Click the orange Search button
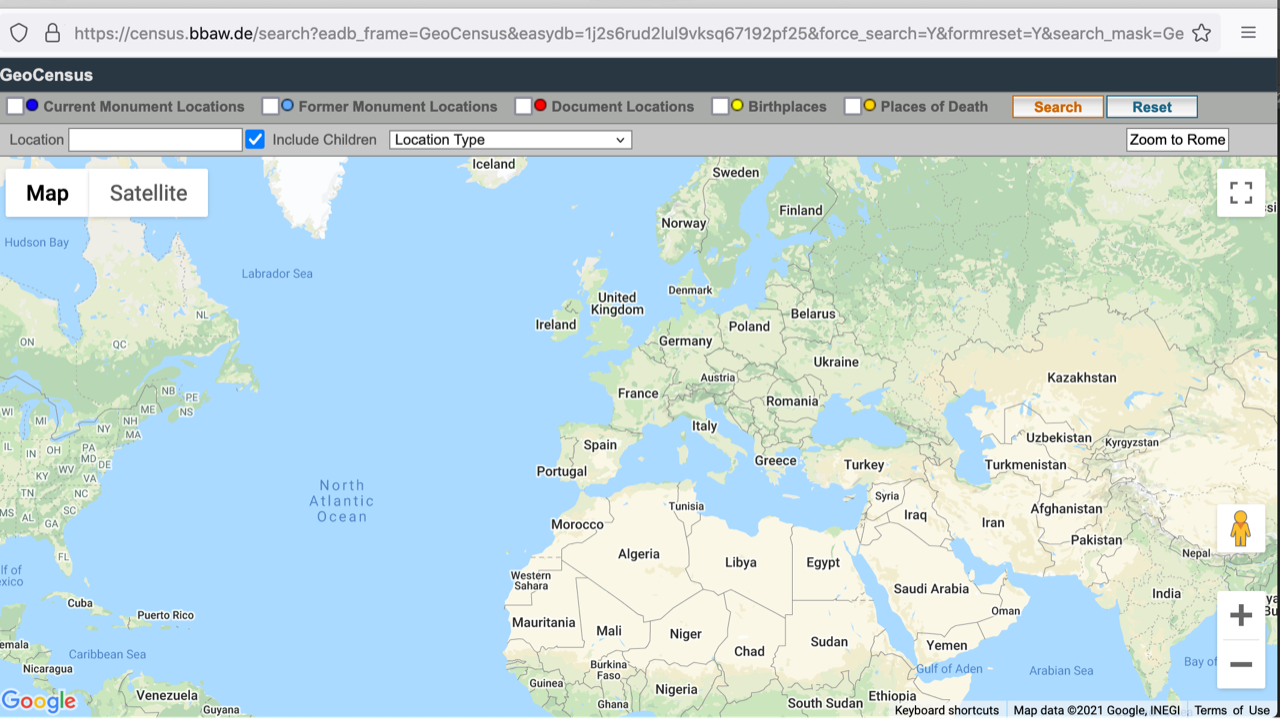This screenshot has width=1280, height=720. point(1058,107)
